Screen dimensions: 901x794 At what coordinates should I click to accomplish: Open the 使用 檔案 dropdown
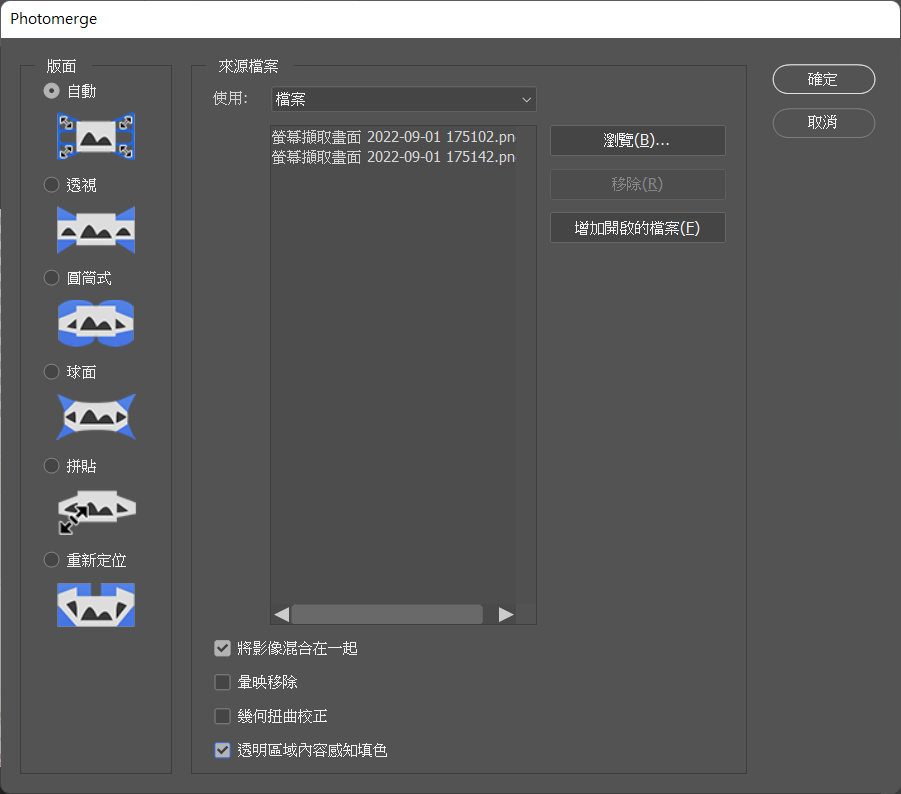[403, 99]
